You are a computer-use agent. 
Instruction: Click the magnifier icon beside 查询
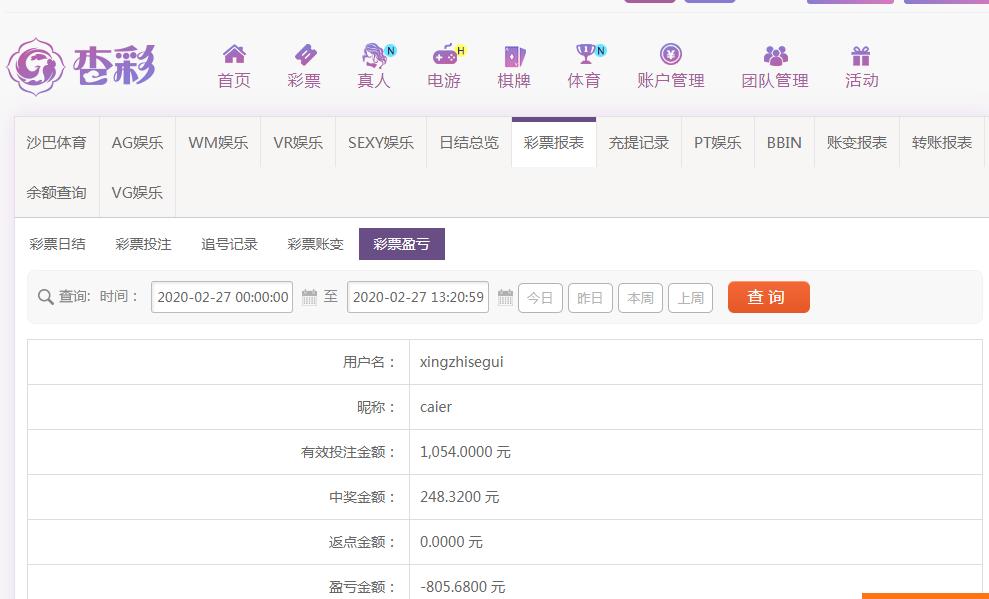(45, 296)
